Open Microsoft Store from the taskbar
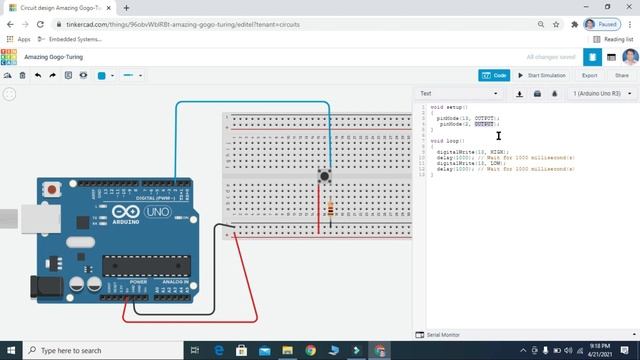The width and height of the screenshot is (640, 360). click(x=241, y=351)
